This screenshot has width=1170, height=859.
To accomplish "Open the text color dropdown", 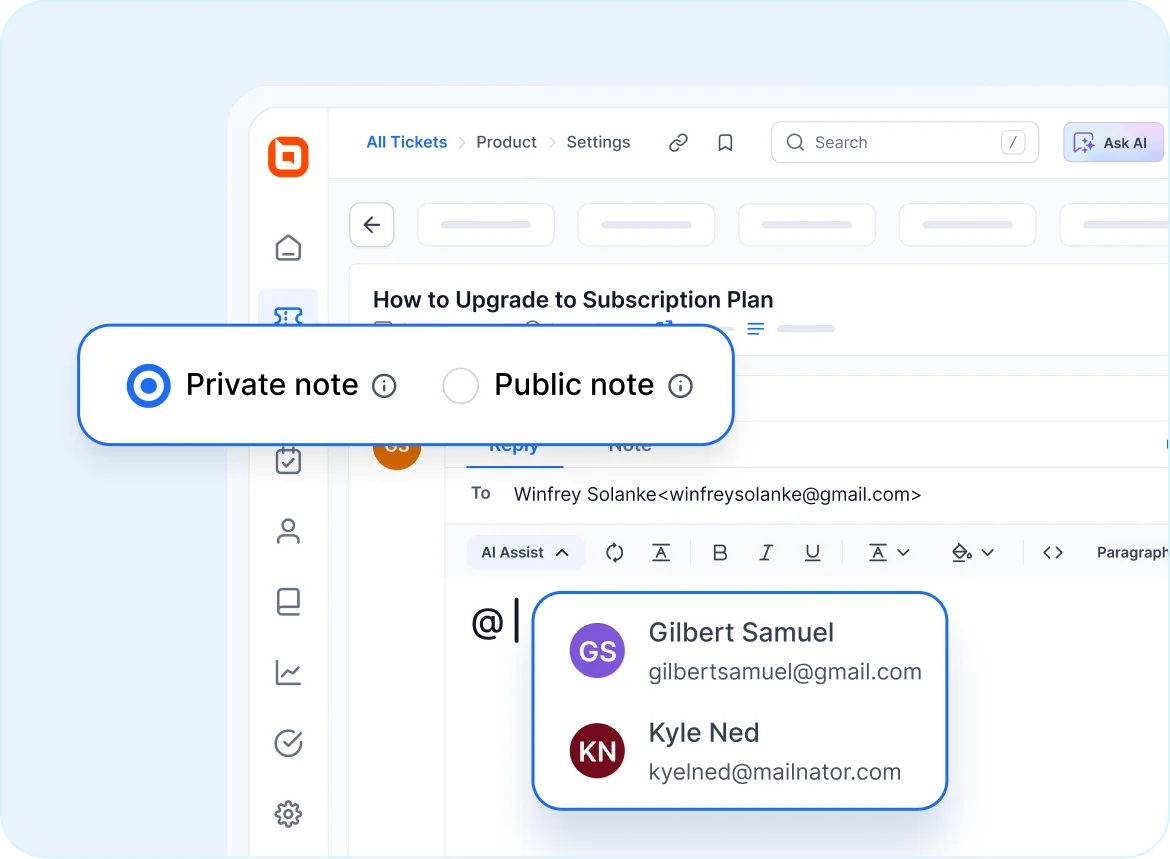I will tap(889, 552).
